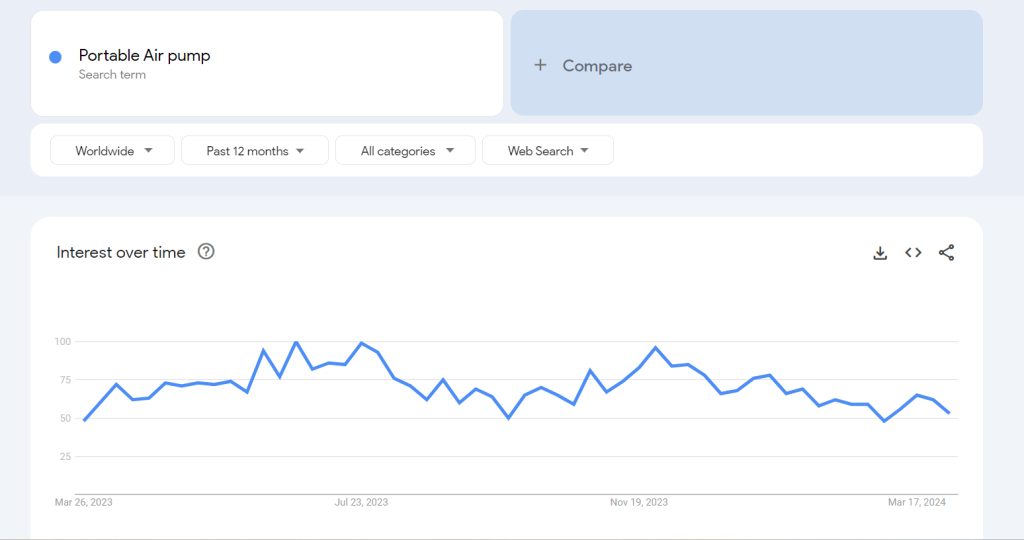The width and height of the screenshot is (1024, 540).
Task: Open the help icon beside Interest over time
Action: pyautogui.click(x=206, y=251)
